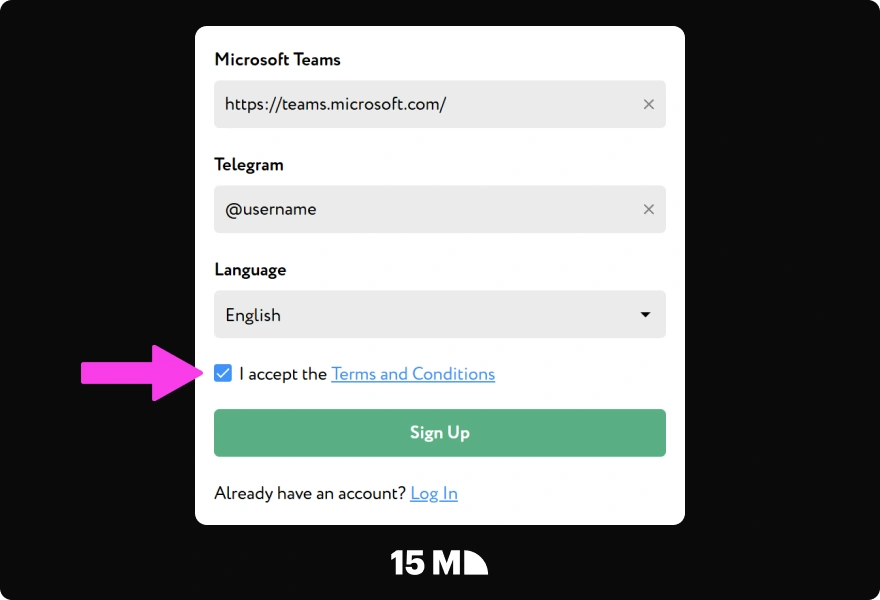Image resolution: width=880 pixels, height=600 pixels.
Task: Click the green Sign Up button
Action: click(439, 433)
